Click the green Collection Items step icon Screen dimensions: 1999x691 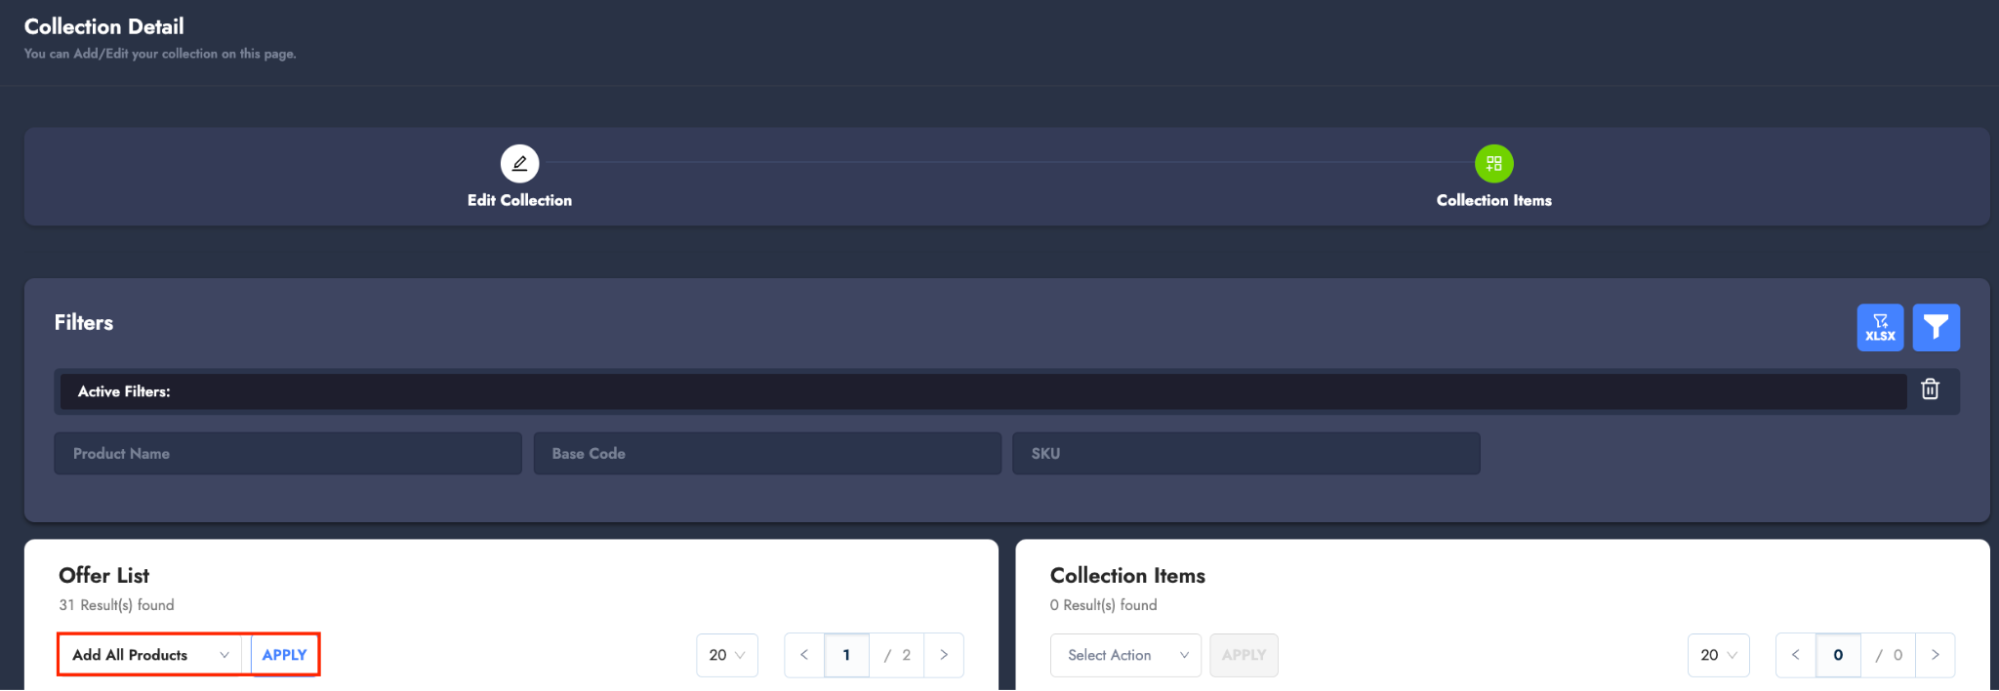click(x=1493, y=163)
